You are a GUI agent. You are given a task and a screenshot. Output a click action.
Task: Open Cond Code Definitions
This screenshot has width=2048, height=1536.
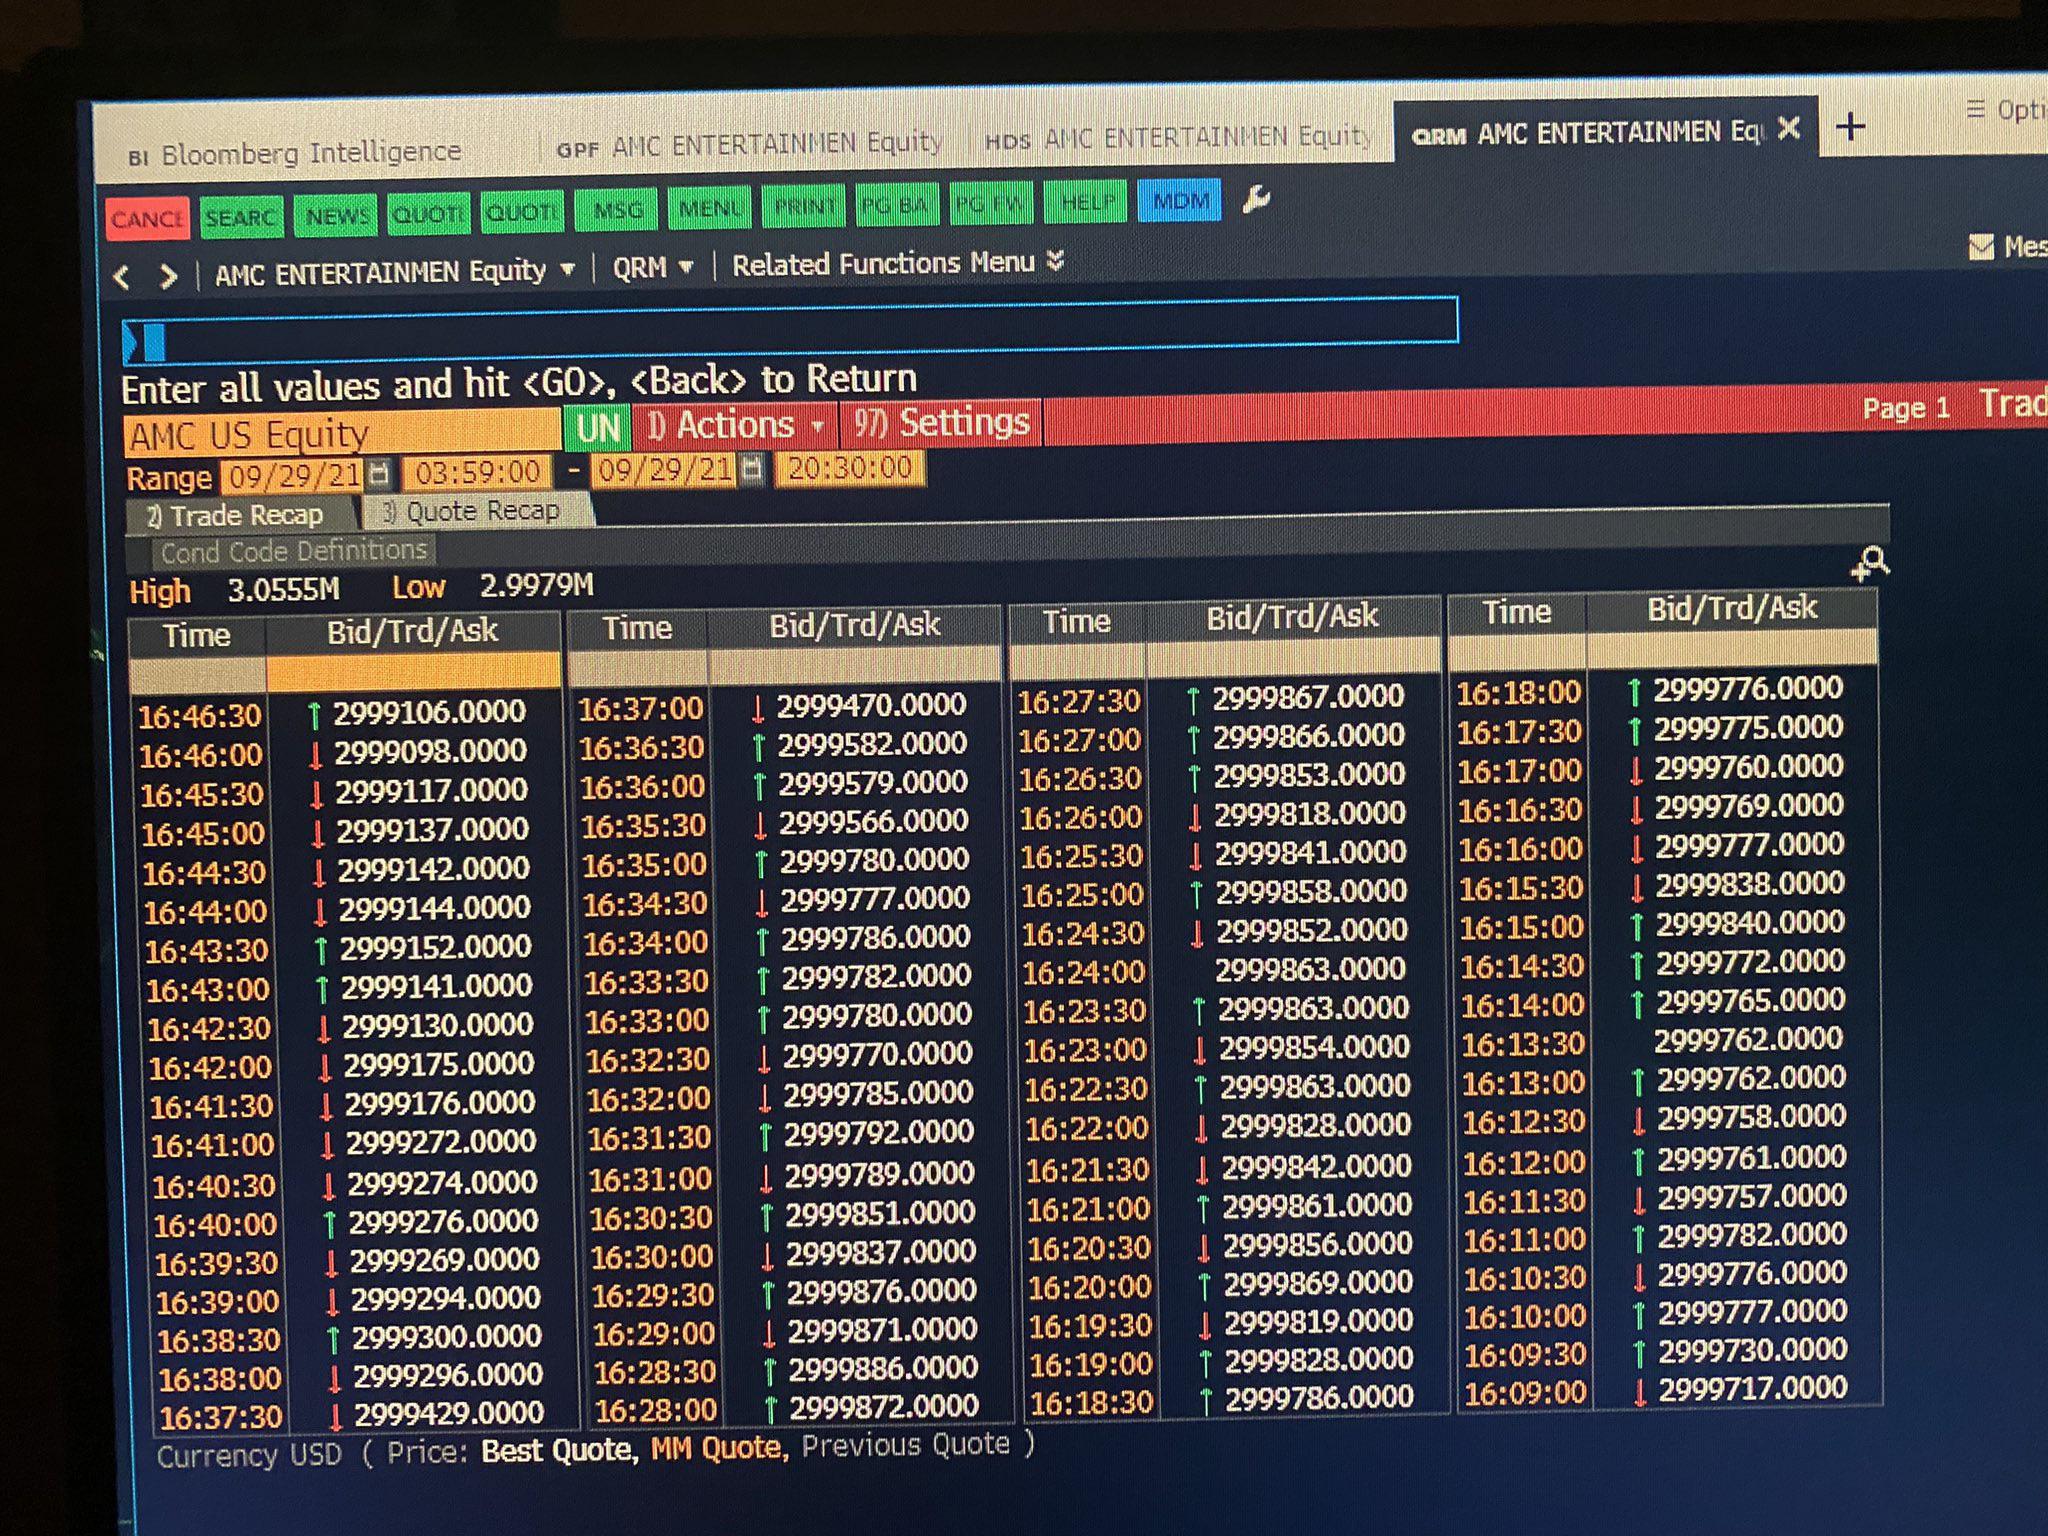pyautogui.click(x=294, y=551)
